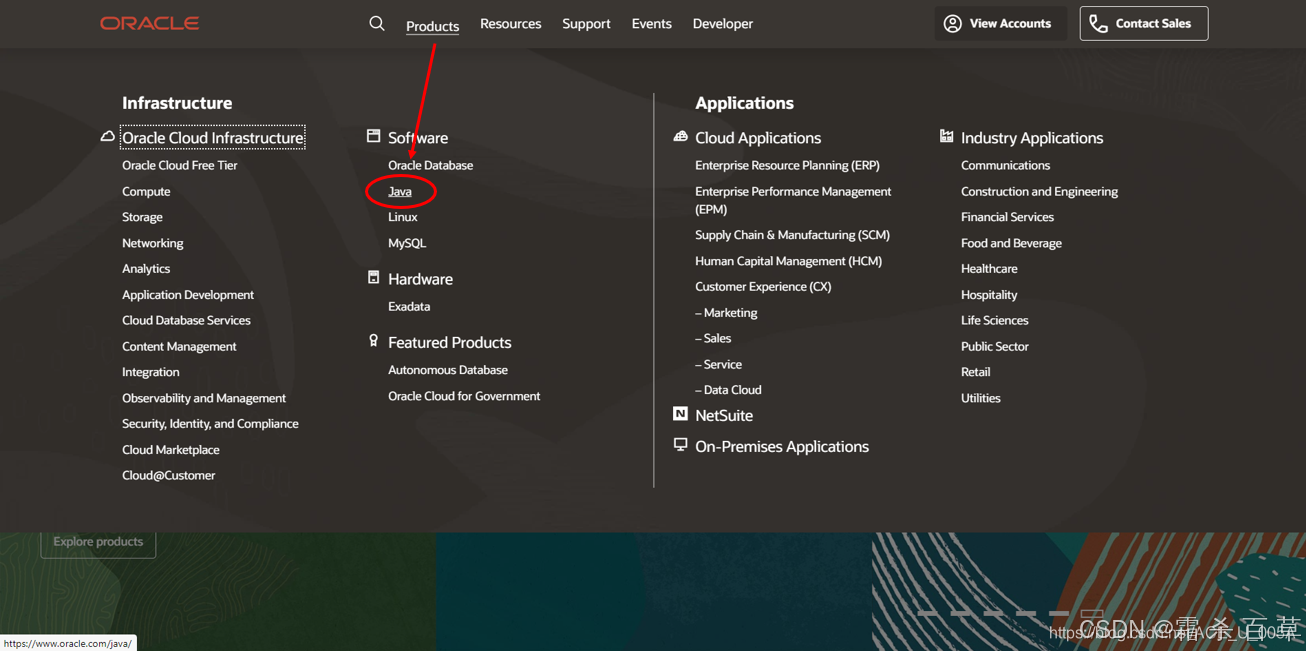Click the phone icon in Contact Sales
This screenshot has height=652, width=1306.
pos(1098,24)
